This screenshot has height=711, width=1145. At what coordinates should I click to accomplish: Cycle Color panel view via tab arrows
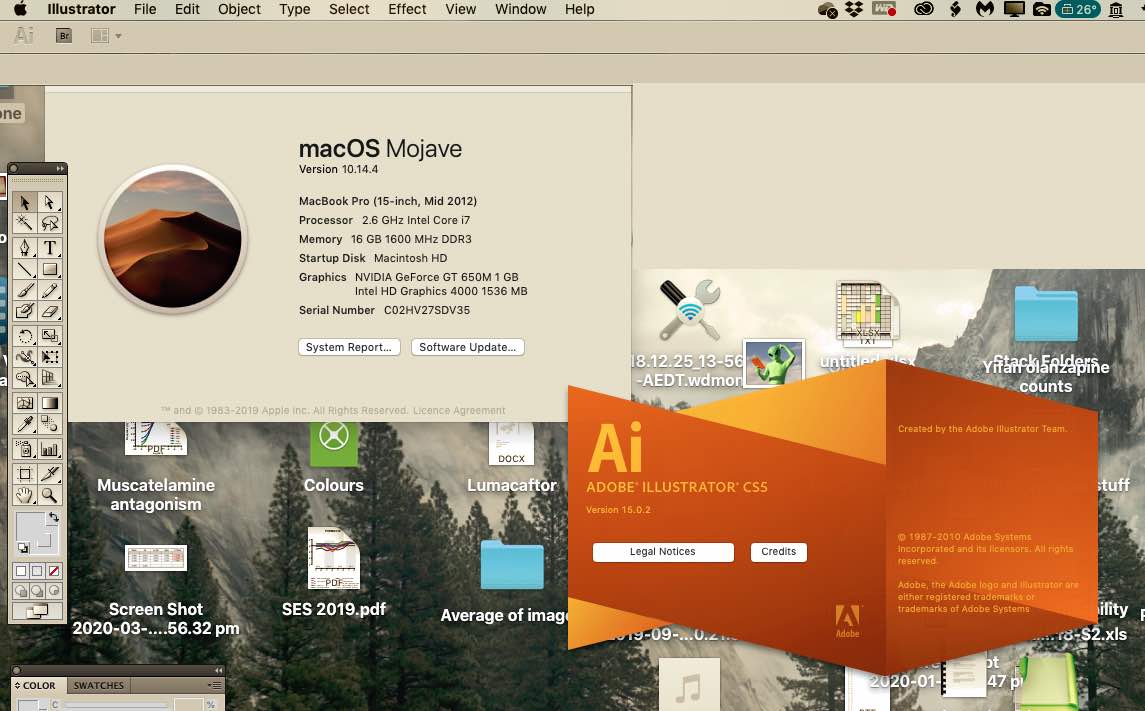coord(18,685)
